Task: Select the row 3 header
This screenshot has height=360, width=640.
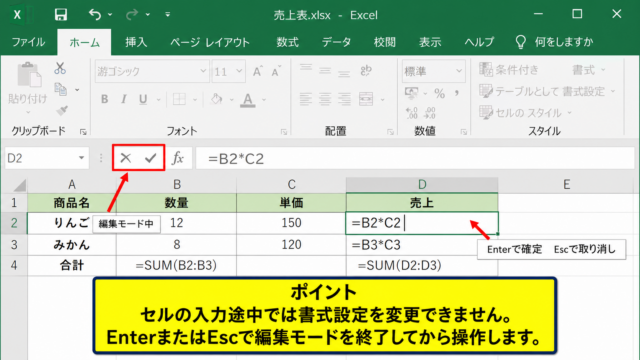Action: 14,245
